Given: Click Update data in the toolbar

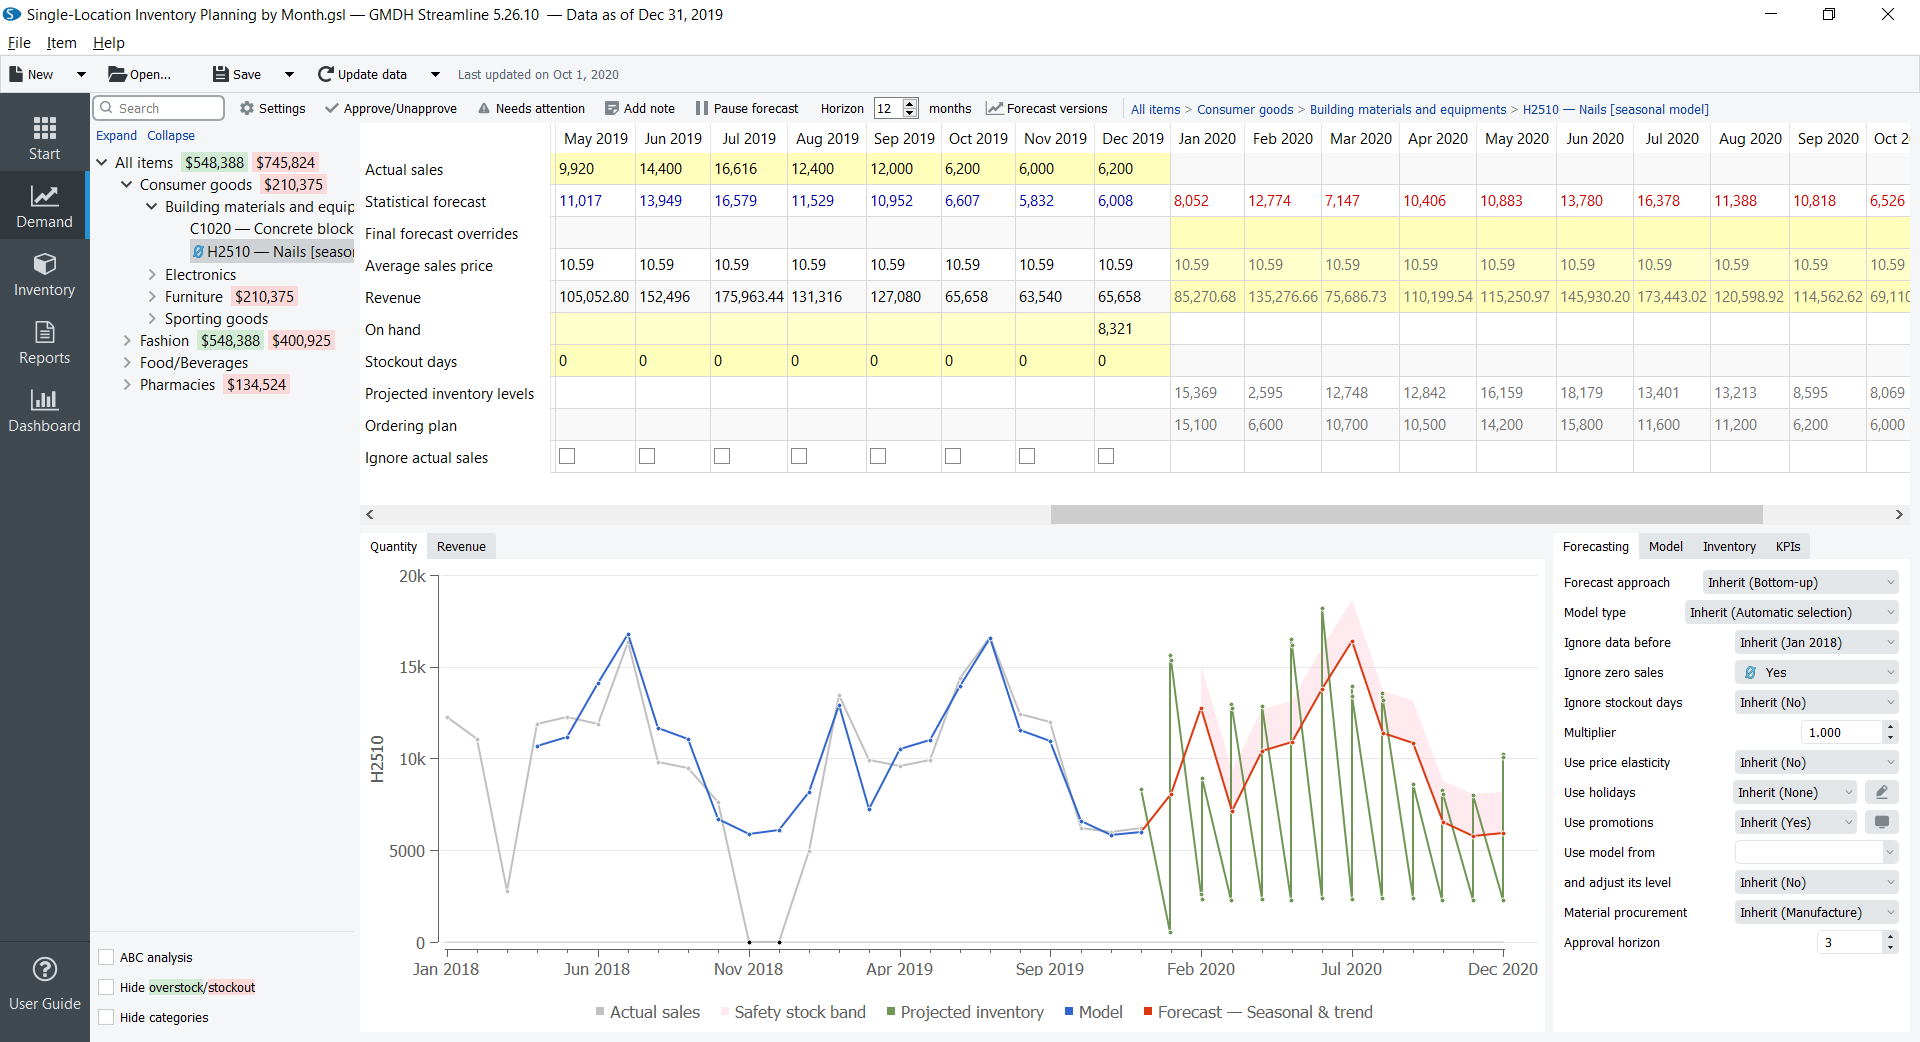Looking at the screenshot, I should click(x=372, y=74).
